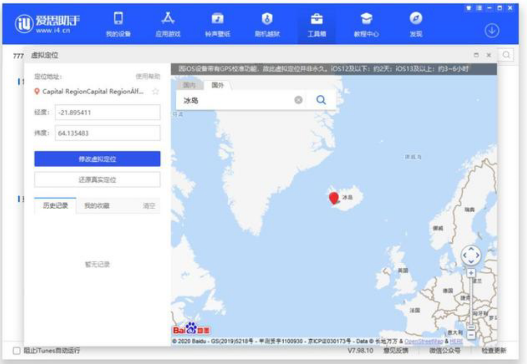Image resolution: width=527 pixels, height=364 pixels.
Task: Click the map search magnifier button
Action: coord(321,100)
